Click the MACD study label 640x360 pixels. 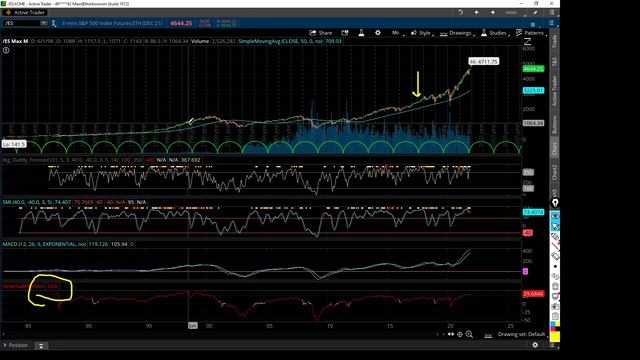click(44, 244)
